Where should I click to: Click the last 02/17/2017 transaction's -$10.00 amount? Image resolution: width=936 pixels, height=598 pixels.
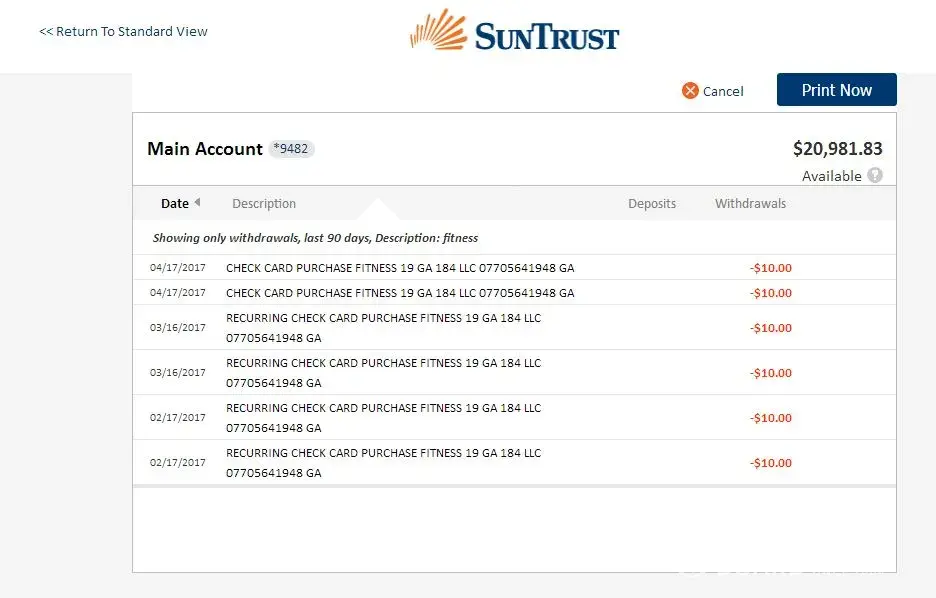pyautogui.click(x=771, y=463)
